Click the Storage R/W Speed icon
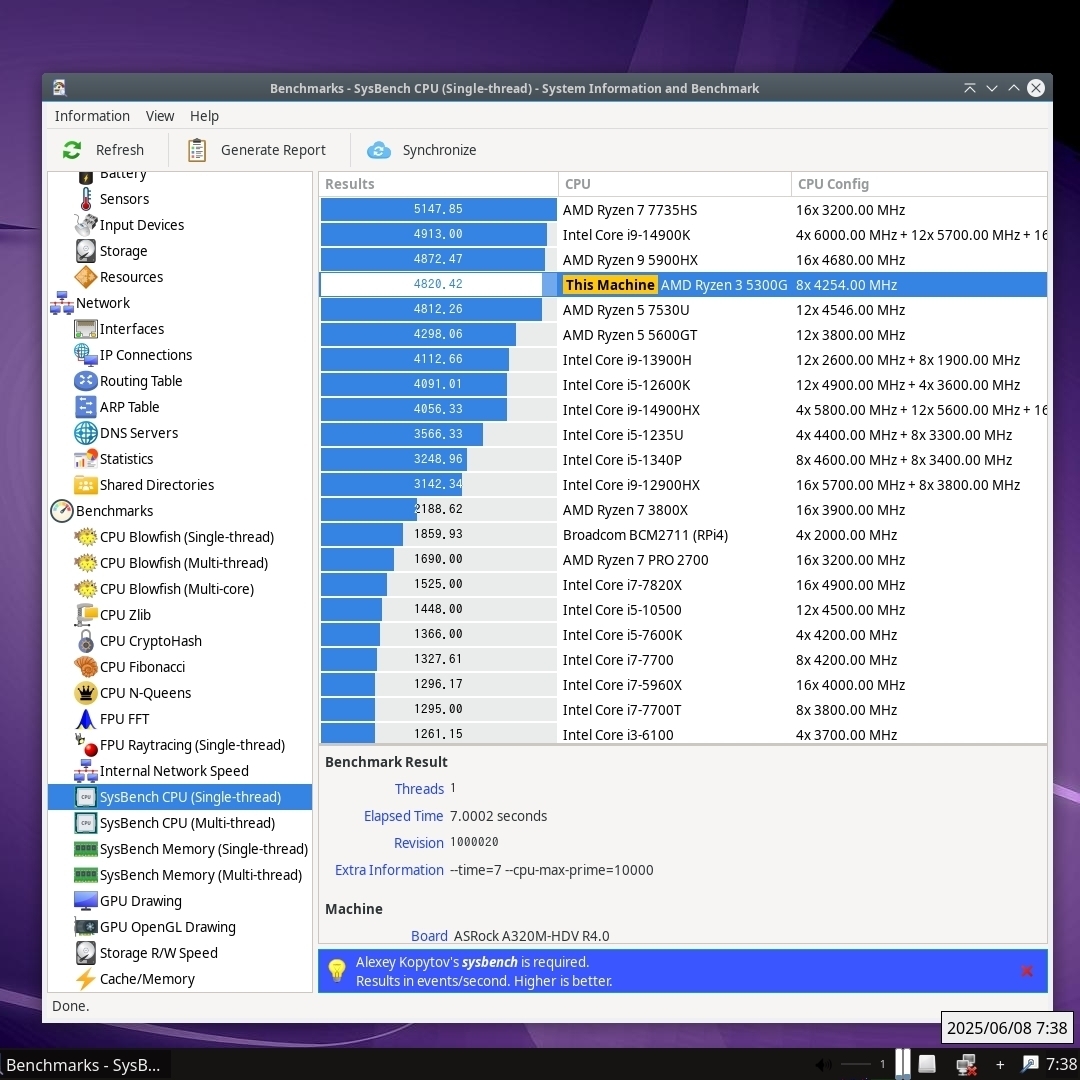Screen dimensions: 1080x1080 85,953
